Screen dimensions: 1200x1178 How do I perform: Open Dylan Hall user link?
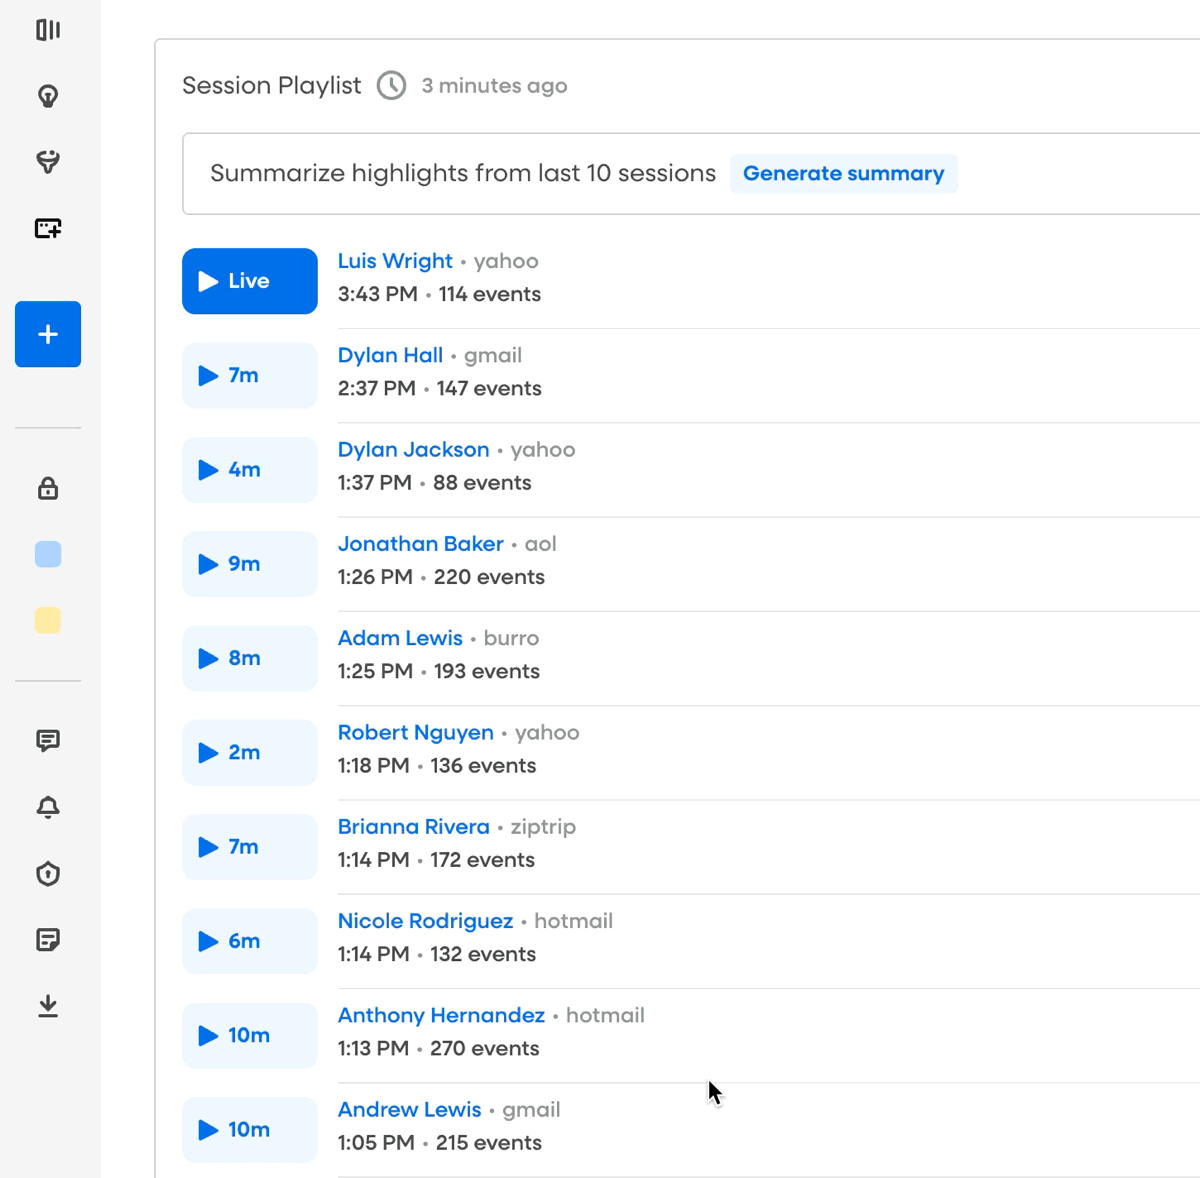pos(390,355)
